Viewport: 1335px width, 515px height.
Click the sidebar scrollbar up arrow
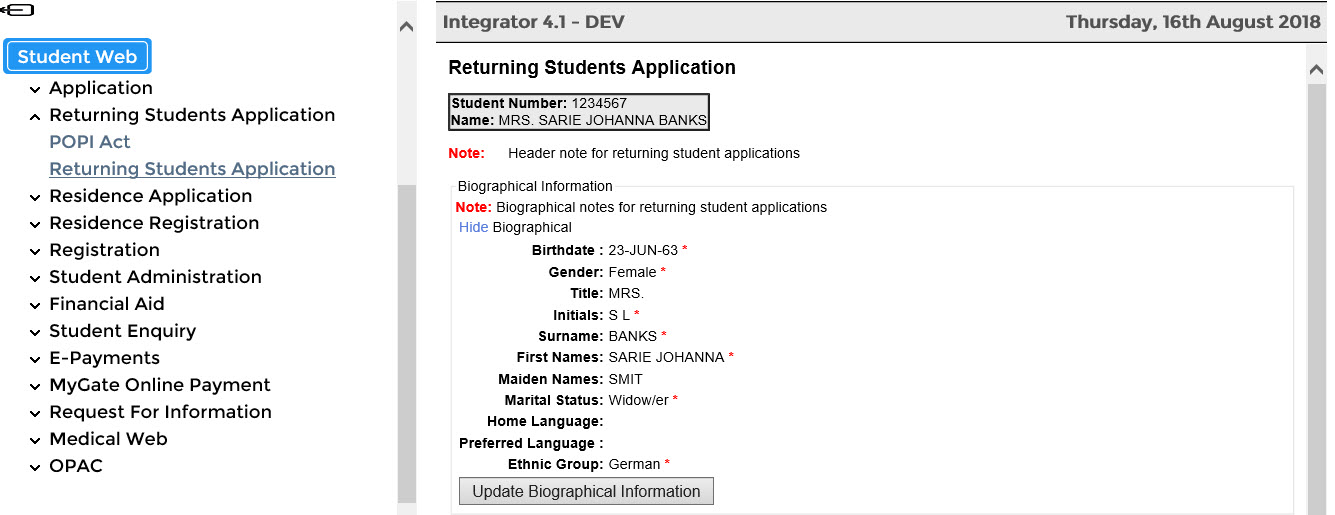coord(406,27)
